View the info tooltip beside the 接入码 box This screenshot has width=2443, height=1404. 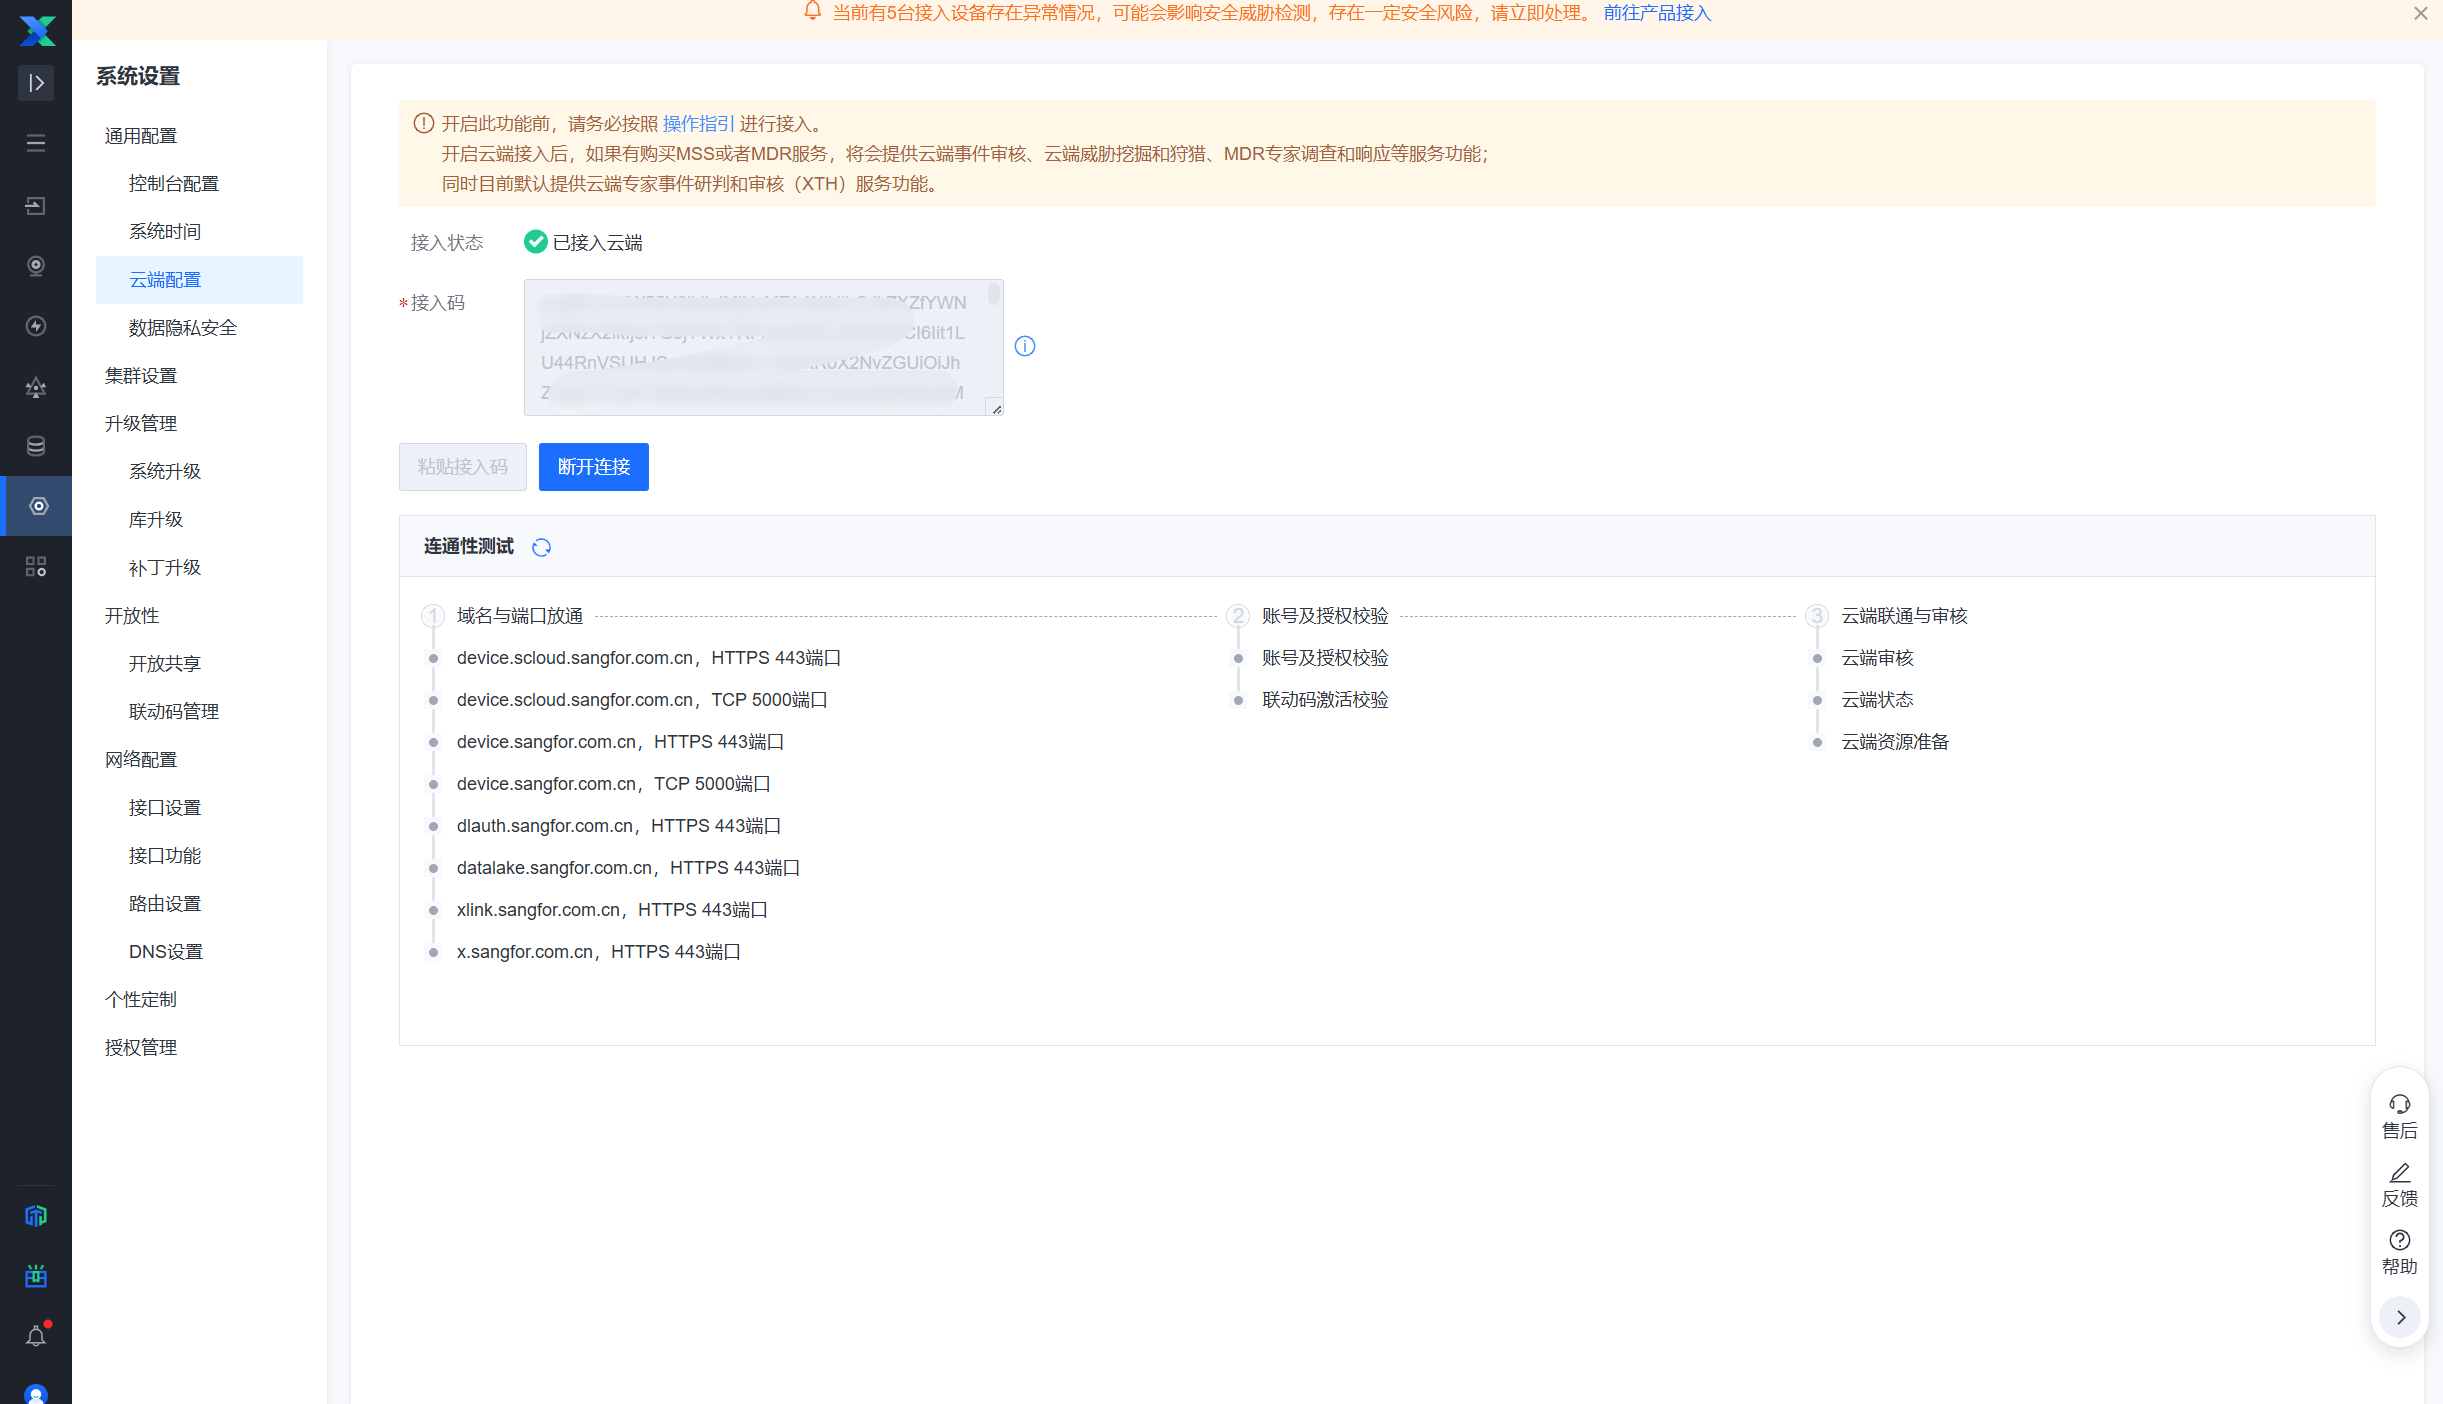coord(1025,346)
